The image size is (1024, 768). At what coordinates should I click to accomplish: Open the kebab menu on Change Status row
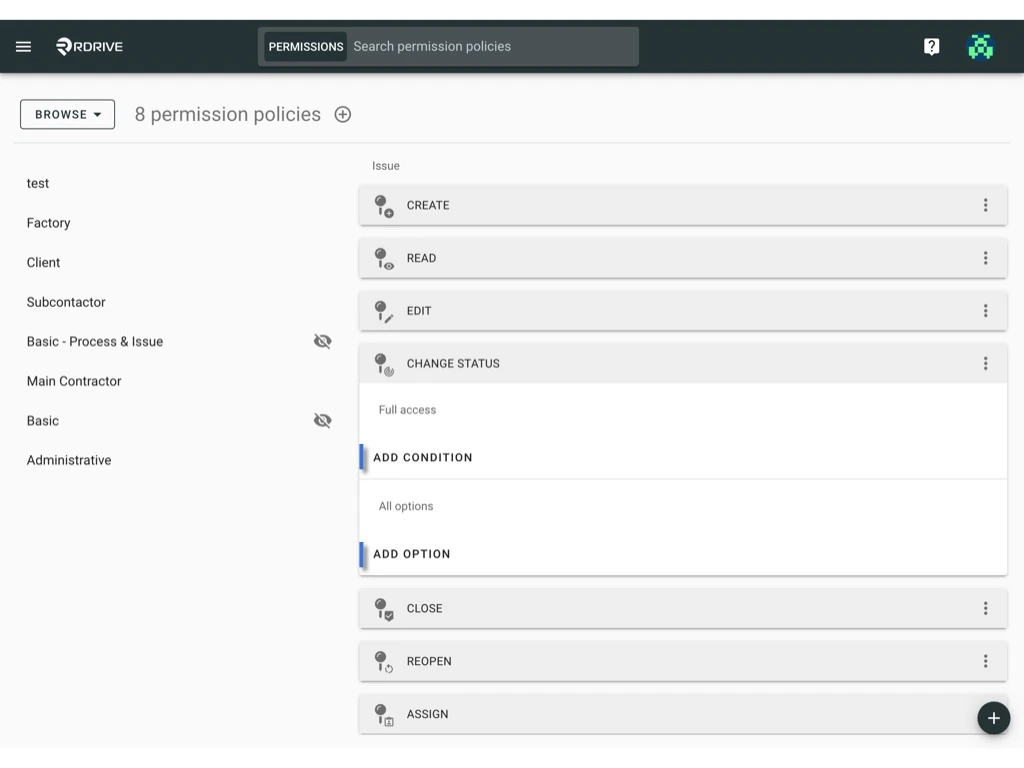(986, 363)
